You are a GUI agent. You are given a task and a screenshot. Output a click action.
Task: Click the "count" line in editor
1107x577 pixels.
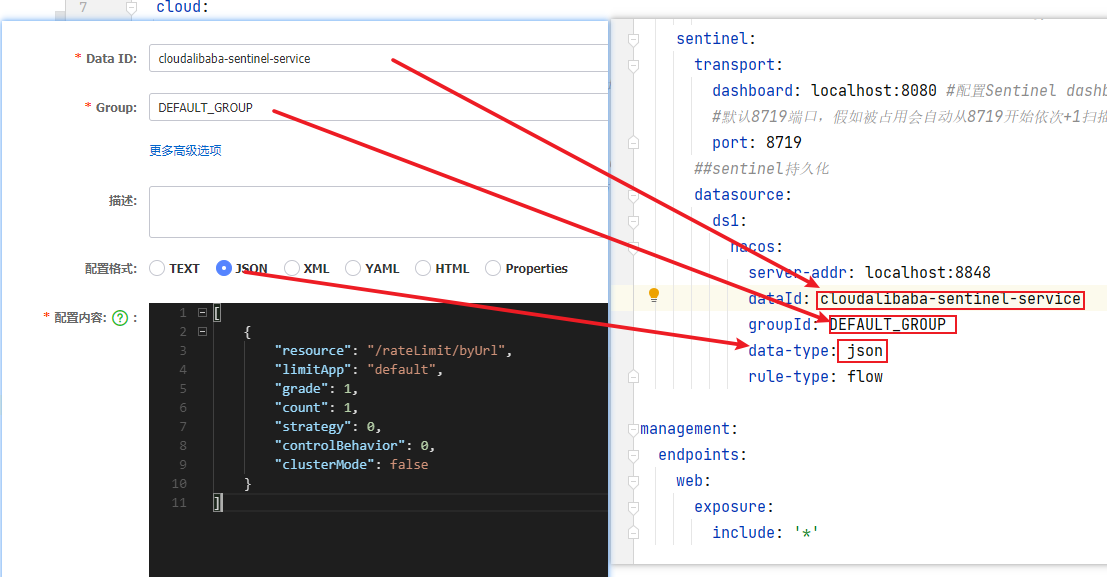tap(316, 408)
